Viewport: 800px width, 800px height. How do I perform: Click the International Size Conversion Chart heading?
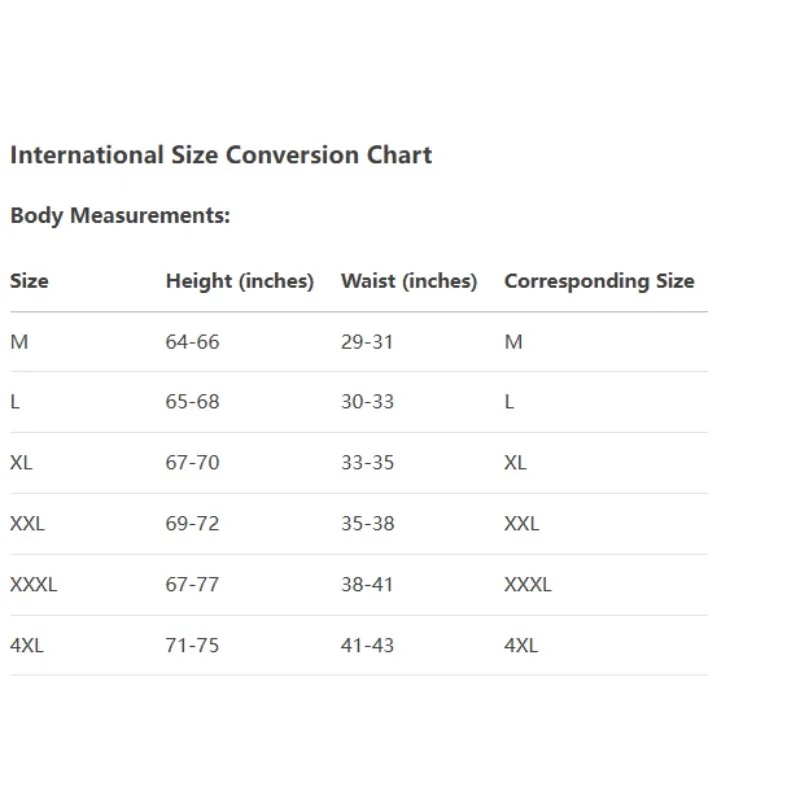[x=220, y=155]
